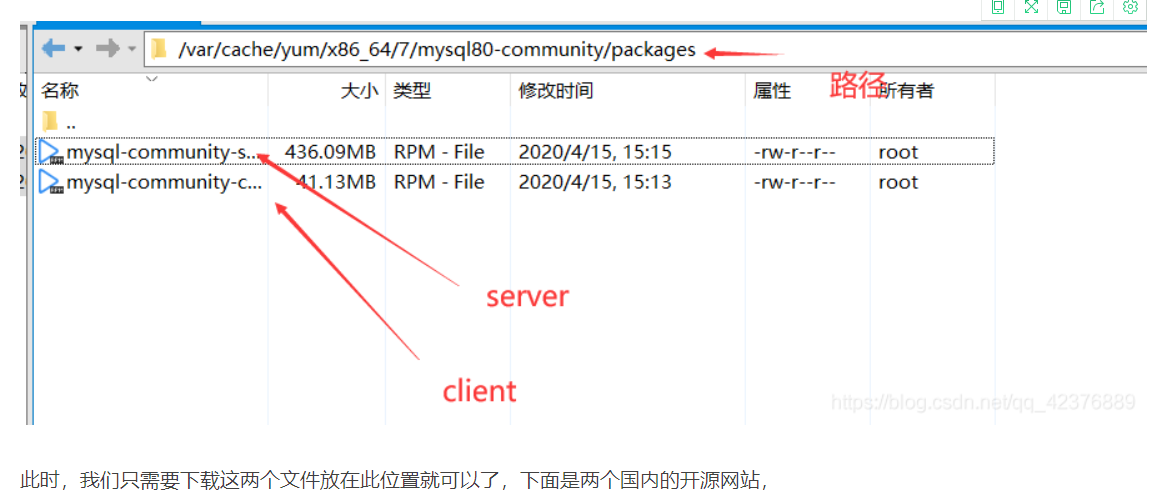
Task: Sort by the 大小 column header
Action: pyautogui.click(x=360, y=91)
